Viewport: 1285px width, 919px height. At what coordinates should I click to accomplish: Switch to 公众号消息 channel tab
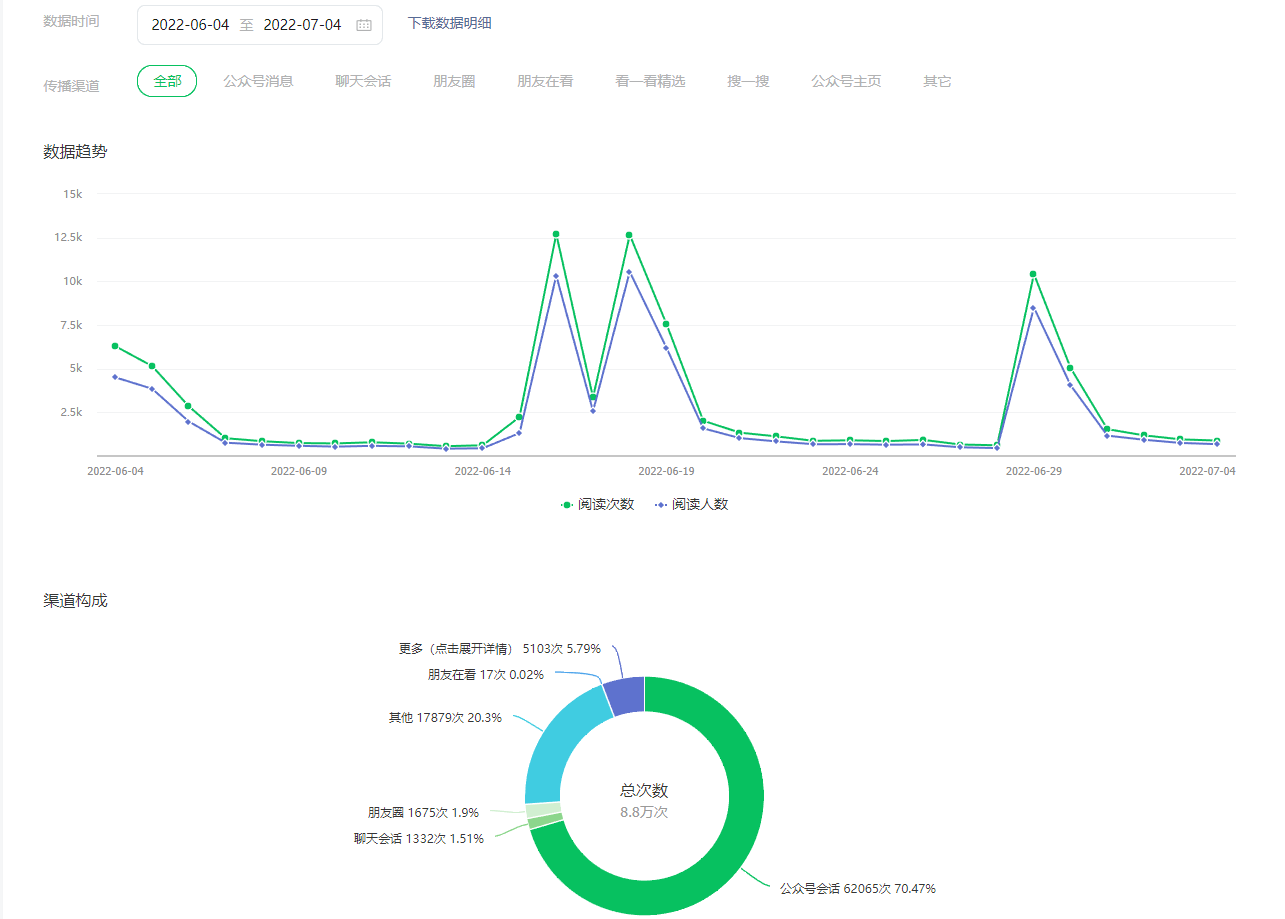258,81
